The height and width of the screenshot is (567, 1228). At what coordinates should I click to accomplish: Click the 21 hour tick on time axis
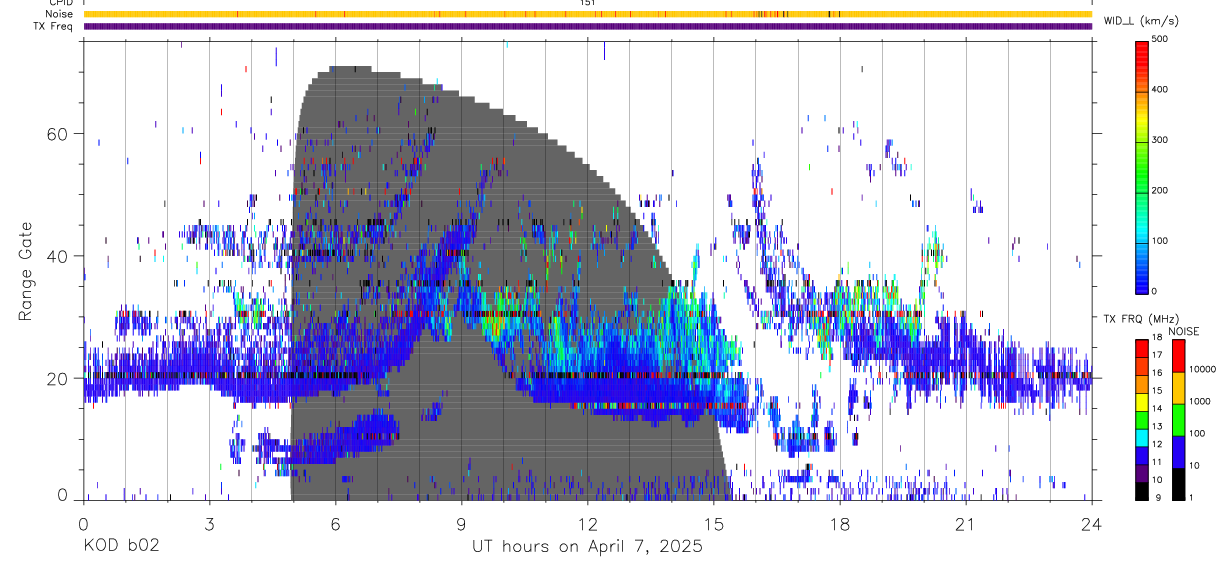(x=966, y=523)
